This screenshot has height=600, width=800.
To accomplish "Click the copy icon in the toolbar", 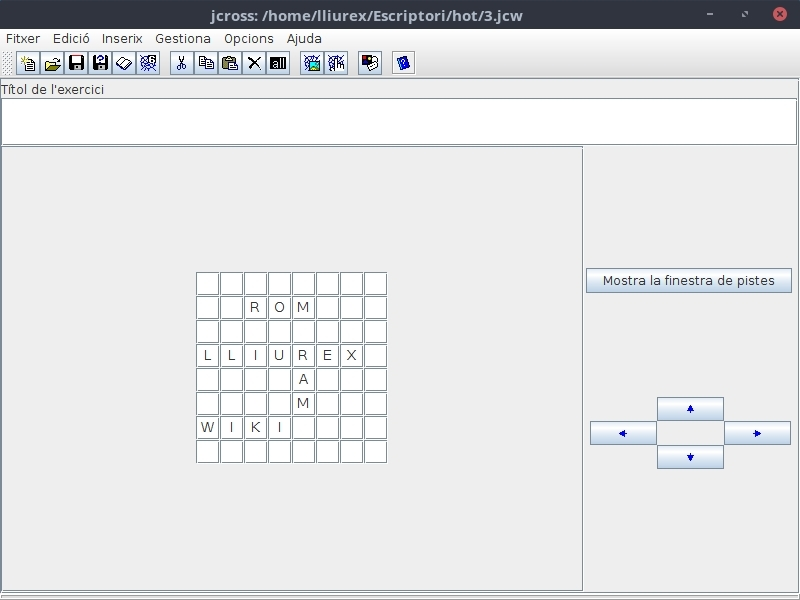I will [206, 63].
